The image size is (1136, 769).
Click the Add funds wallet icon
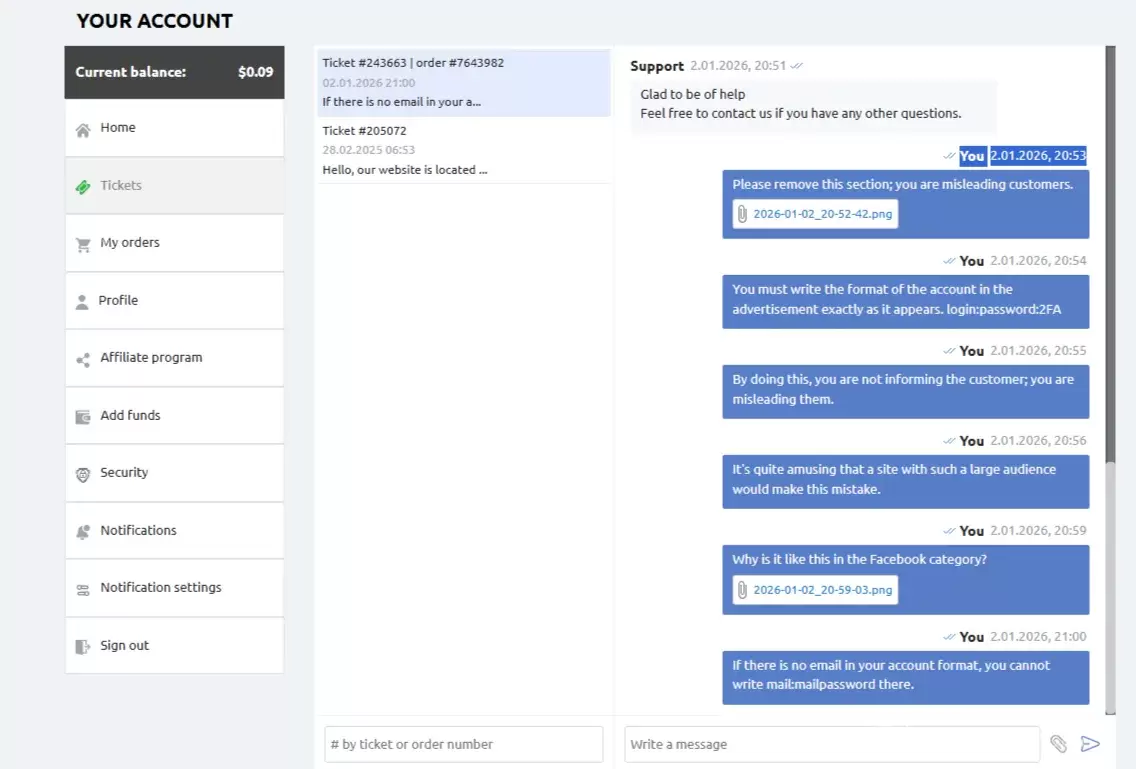point(83,416)
